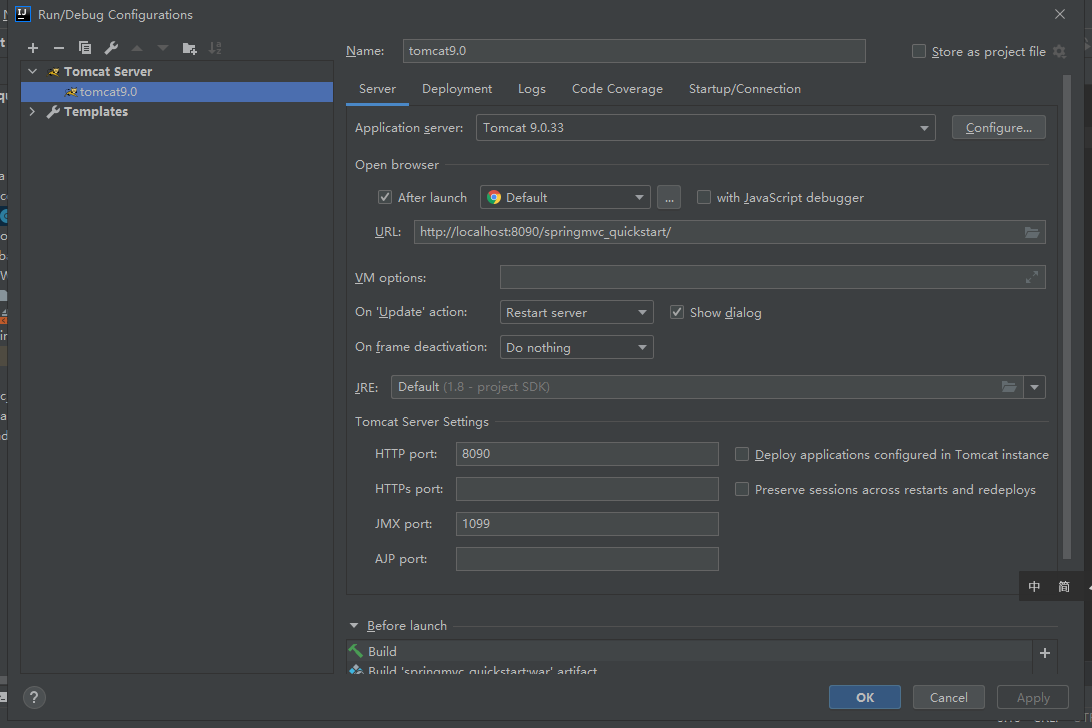
Task: Enable with JavaScript debugger option
Action: tap(704, 197)
